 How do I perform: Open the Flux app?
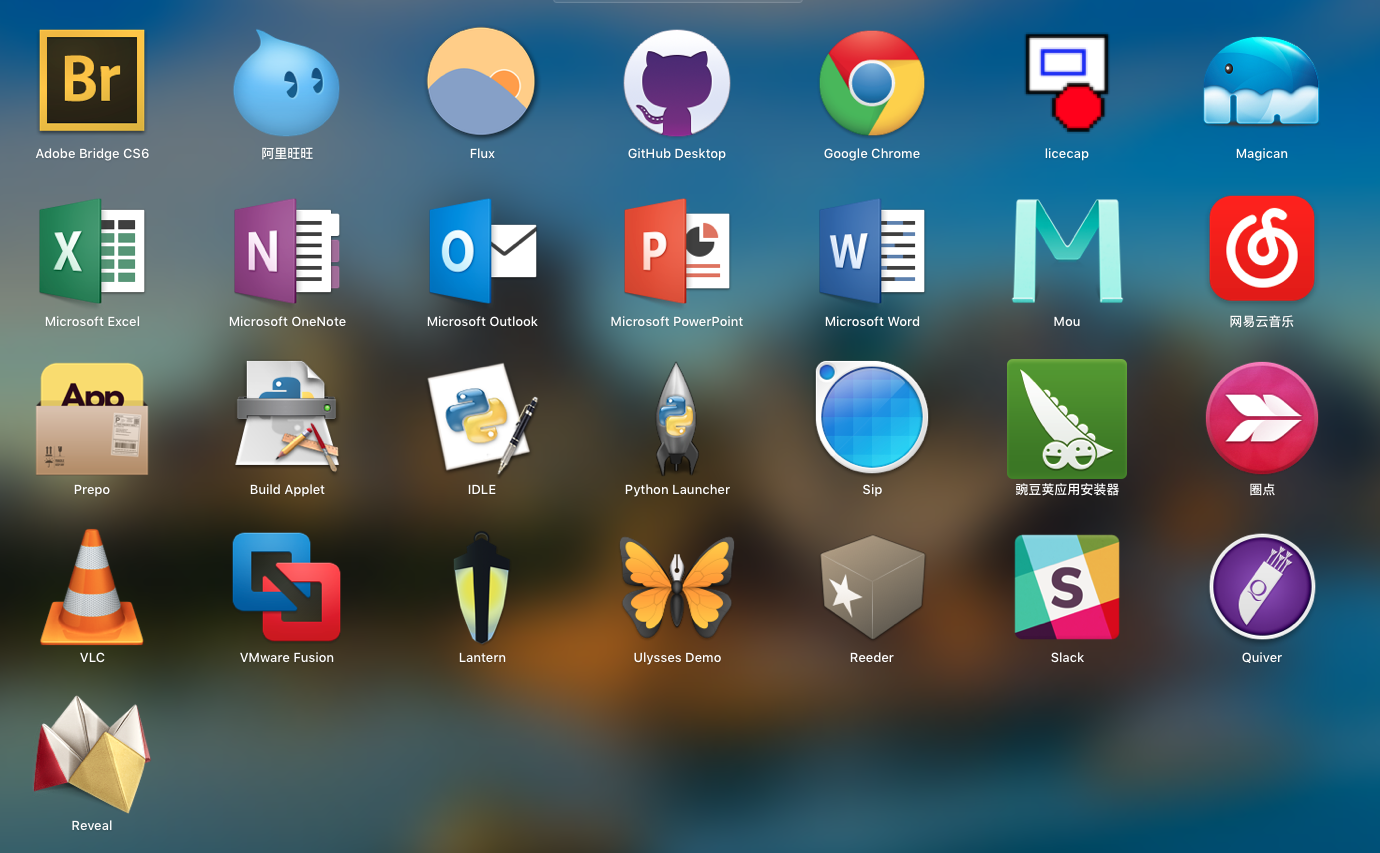482,82
